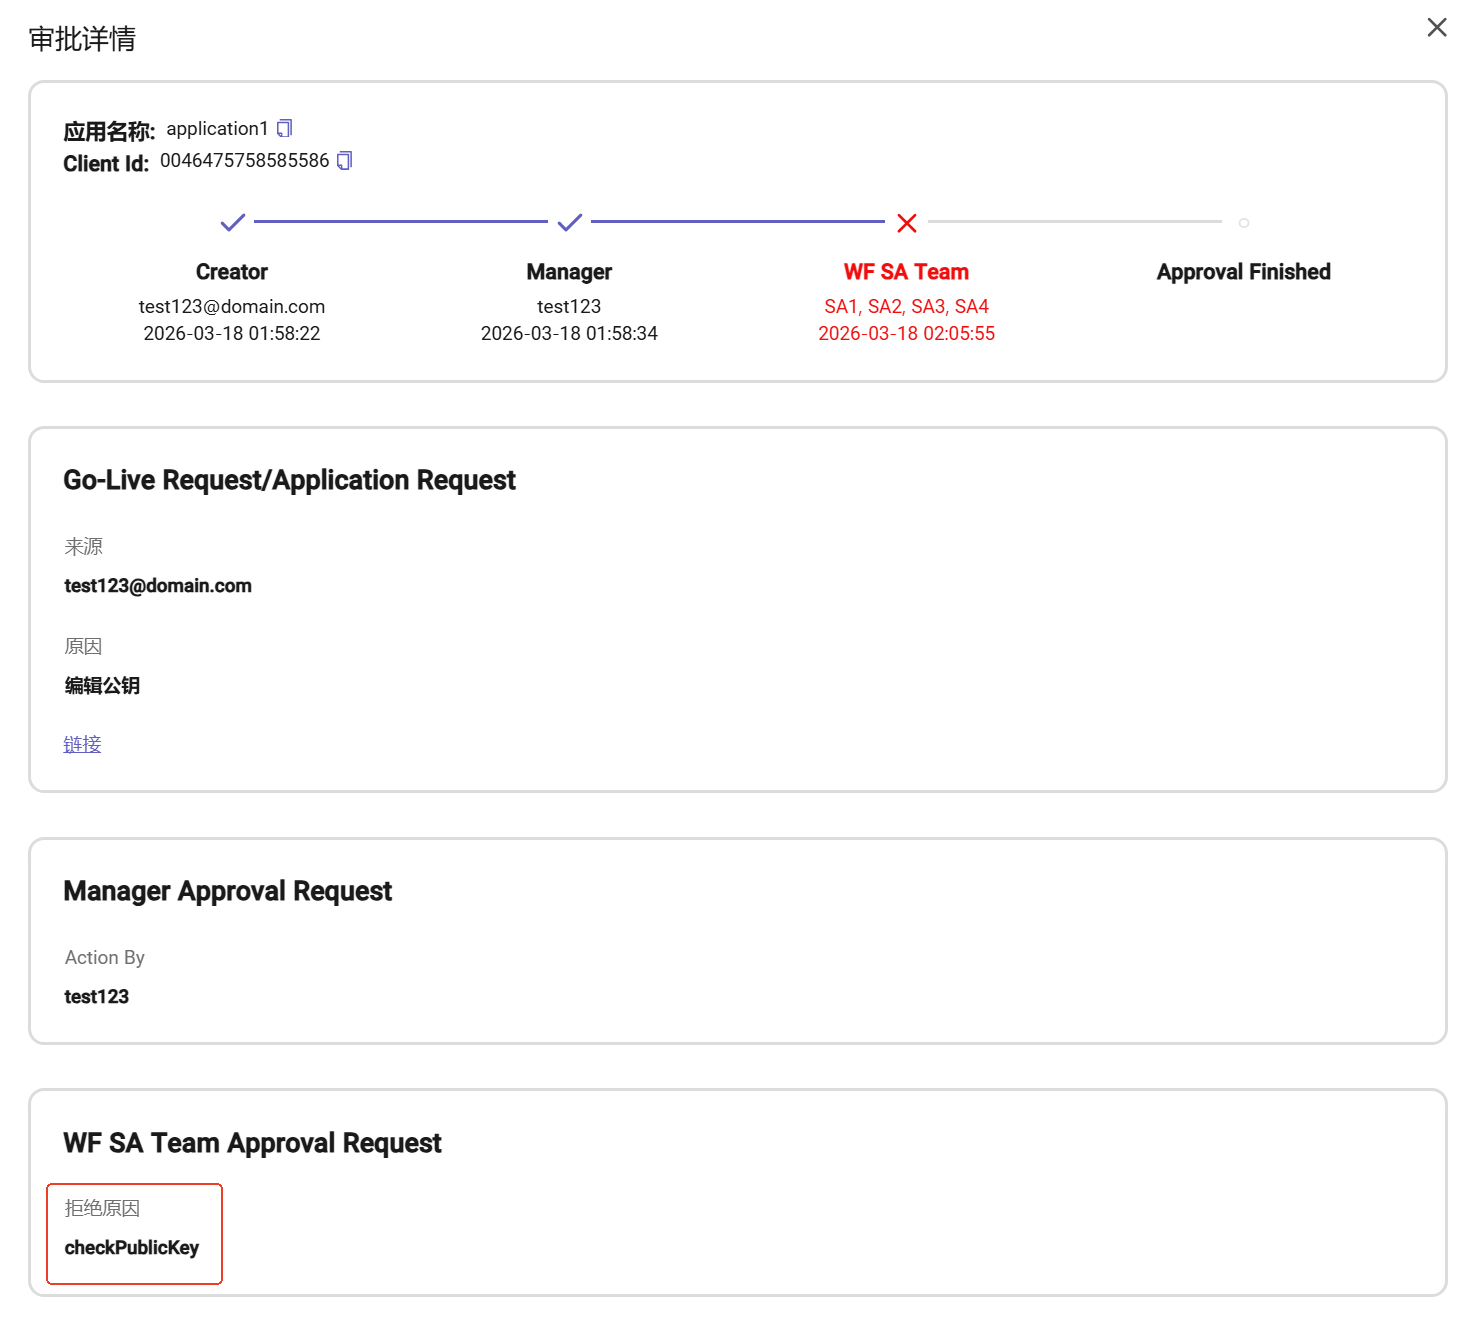Image resolution: width=1477 pixels, height=1317 pixels.
Task: Select the Manager step label
Action: (569, 272)
